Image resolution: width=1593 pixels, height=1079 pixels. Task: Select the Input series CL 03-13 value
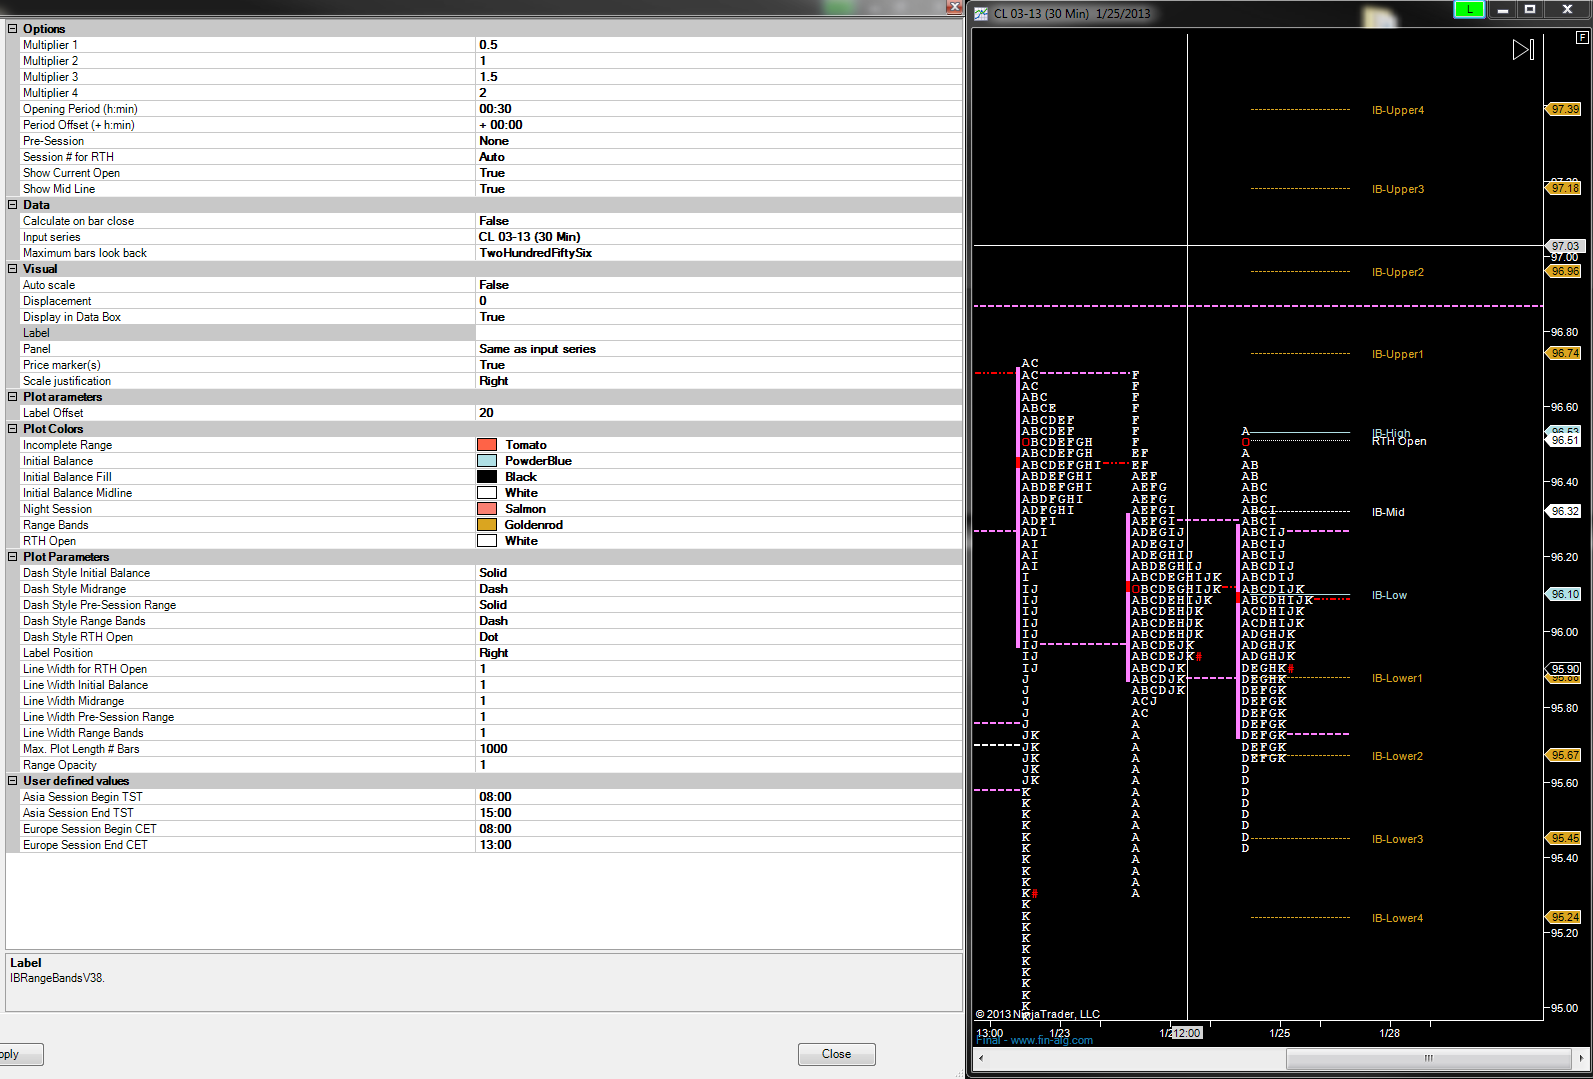(718, 237)
